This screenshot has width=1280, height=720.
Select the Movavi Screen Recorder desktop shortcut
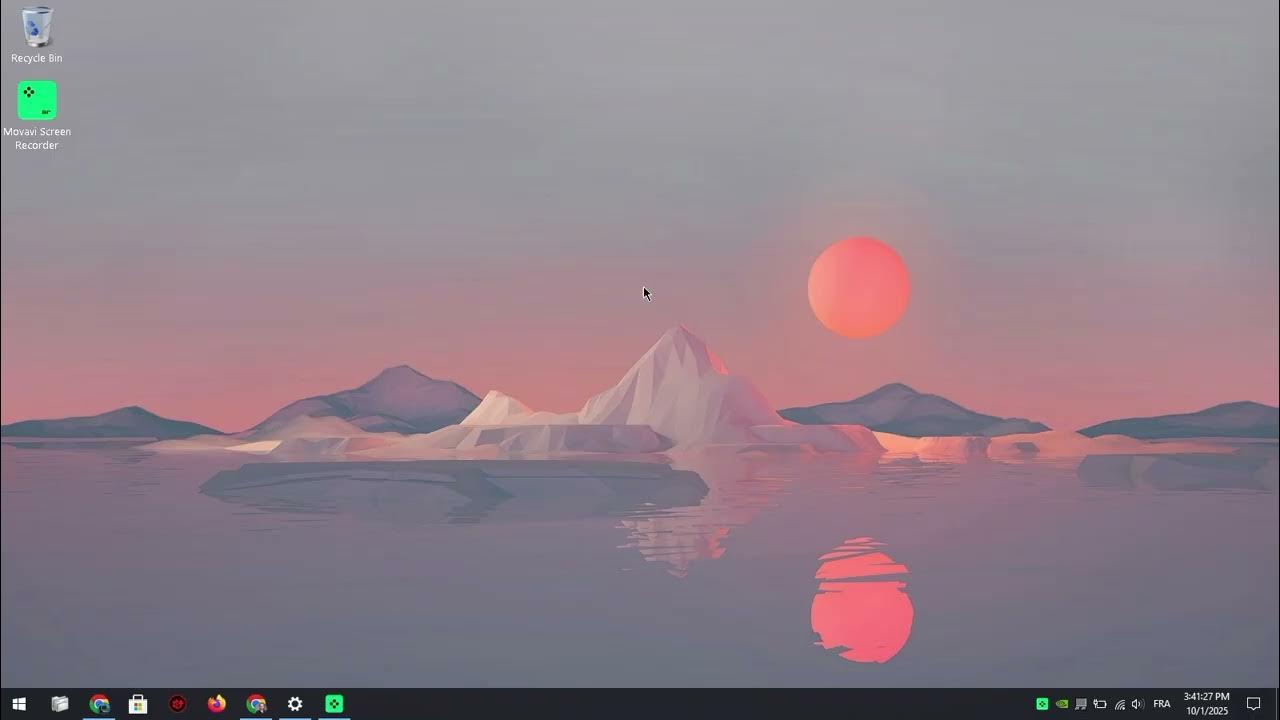tap(37, 116)
